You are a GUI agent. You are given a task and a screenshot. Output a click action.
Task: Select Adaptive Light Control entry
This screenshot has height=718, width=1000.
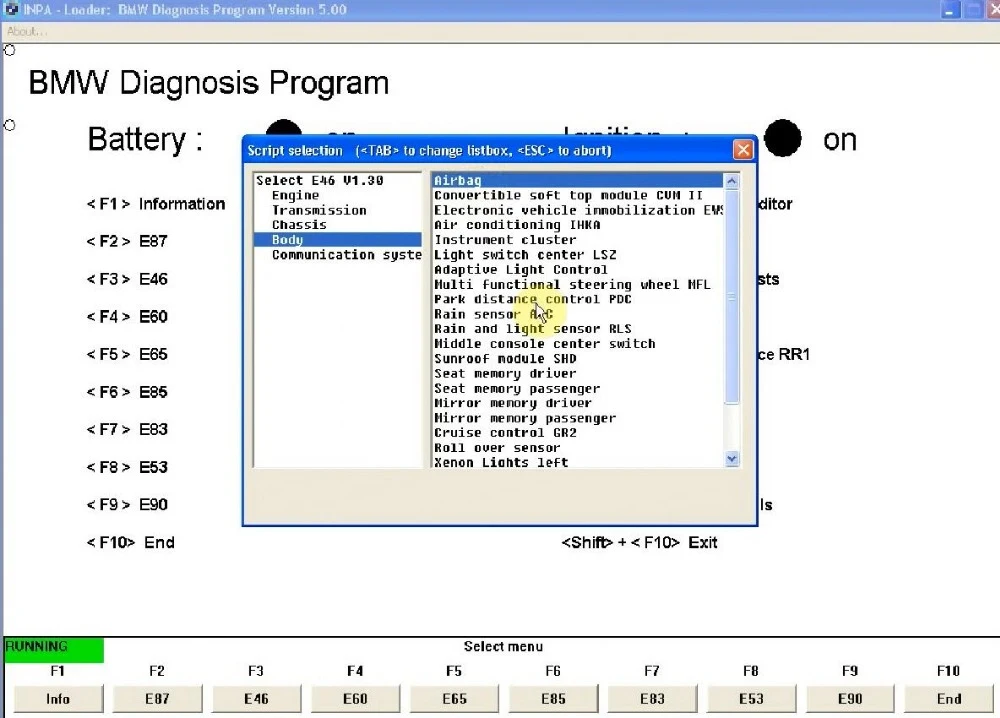[578, 269]
